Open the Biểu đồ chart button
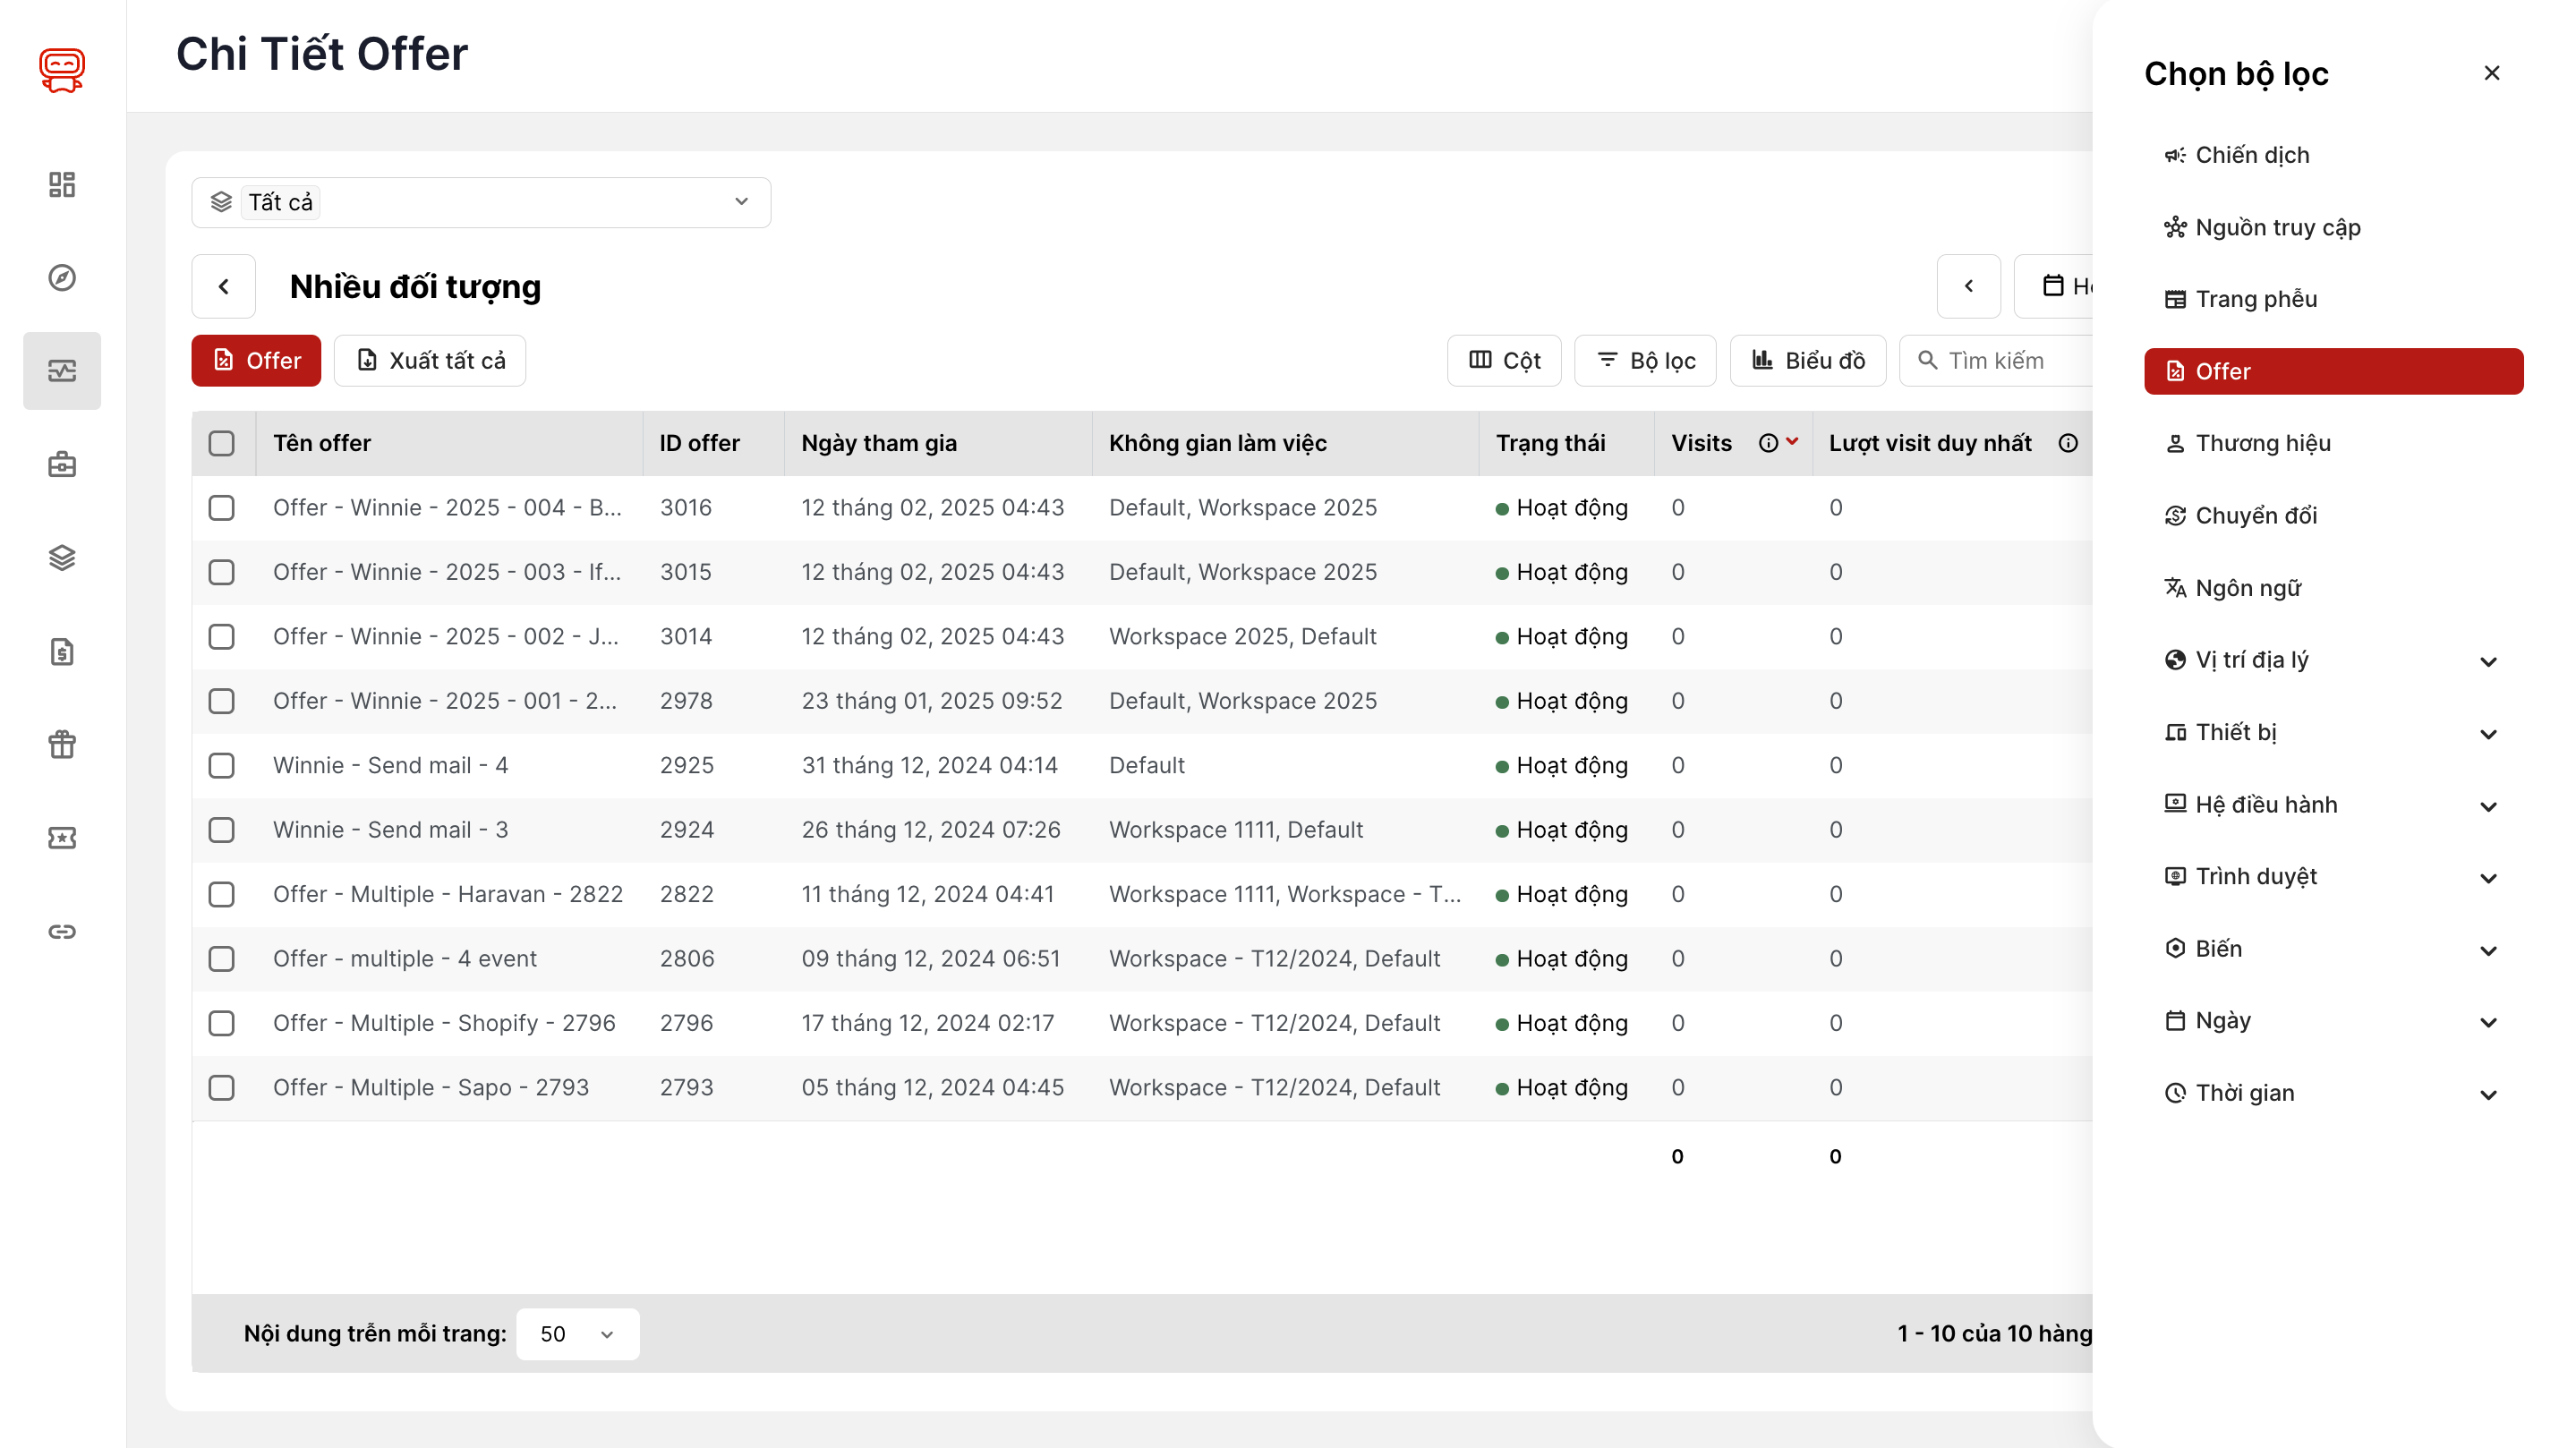The image size is (2576, 1448). 1807,360
